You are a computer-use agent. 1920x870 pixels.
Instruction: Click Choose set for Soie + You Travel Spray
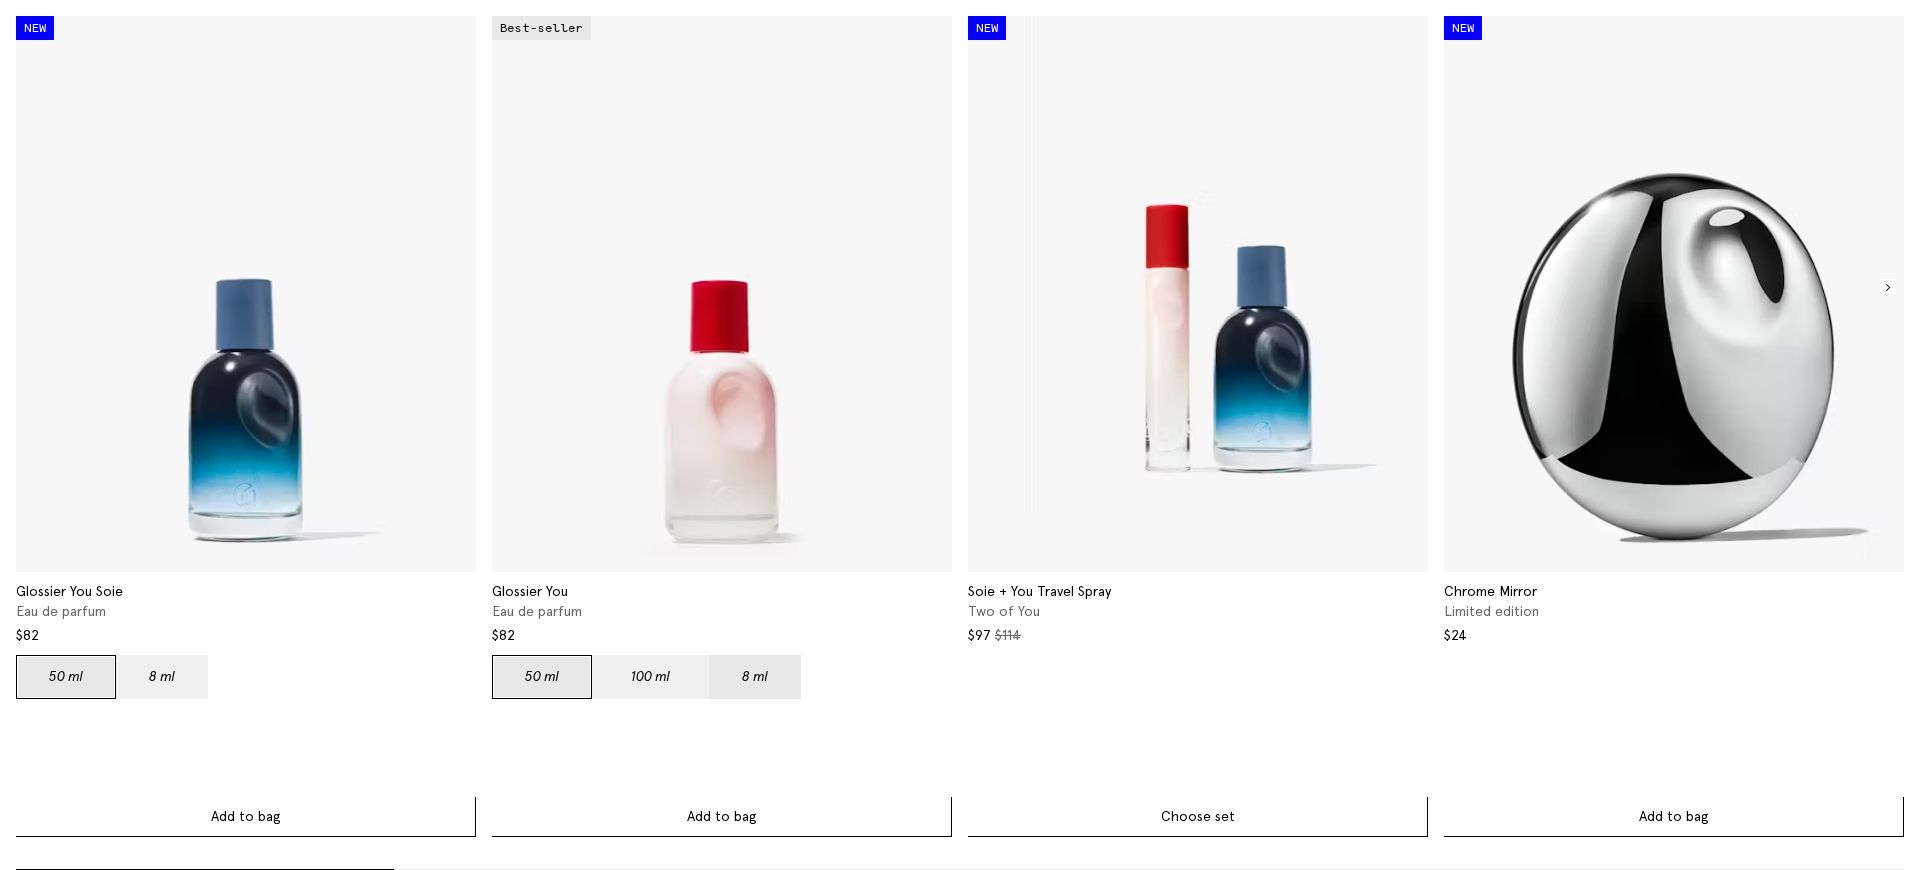coord(1197,816)
